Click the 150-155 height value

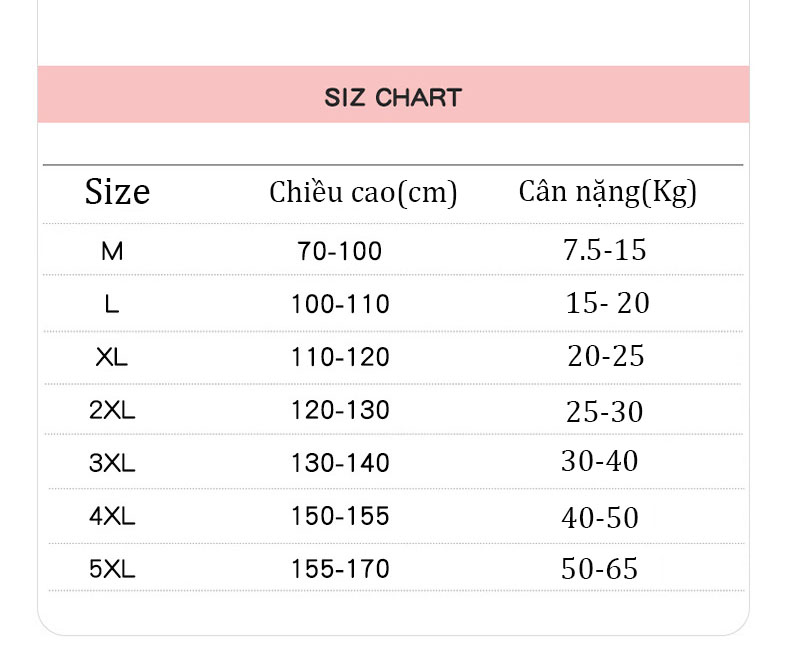coord(341,516)
